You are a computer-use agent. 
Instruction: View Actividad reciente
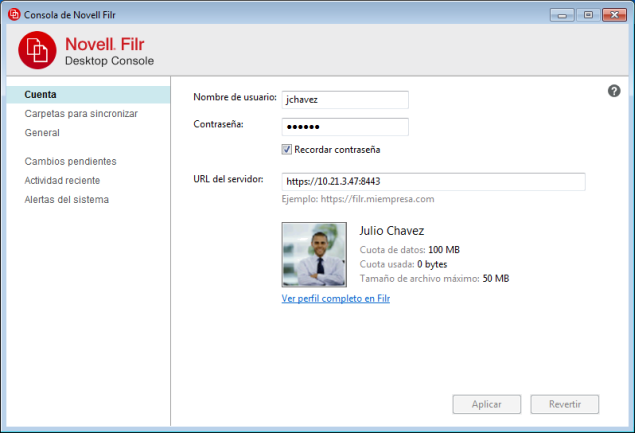pyautogui.click(x=62, y=180)
